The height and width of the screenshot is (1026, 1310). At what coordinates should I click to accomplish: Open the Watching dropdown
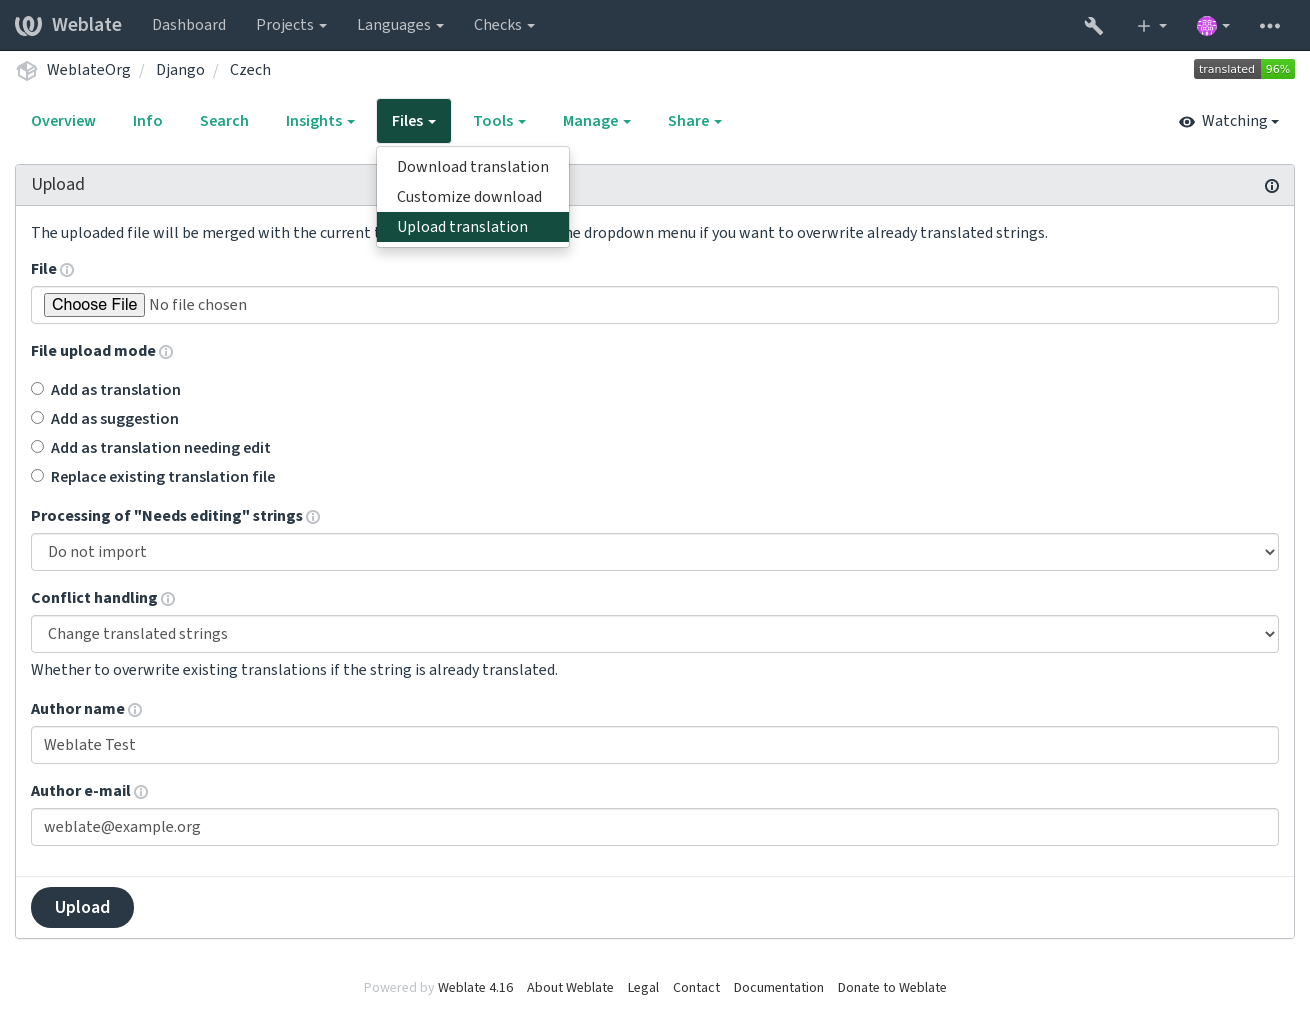click(x=1229, y=121)
